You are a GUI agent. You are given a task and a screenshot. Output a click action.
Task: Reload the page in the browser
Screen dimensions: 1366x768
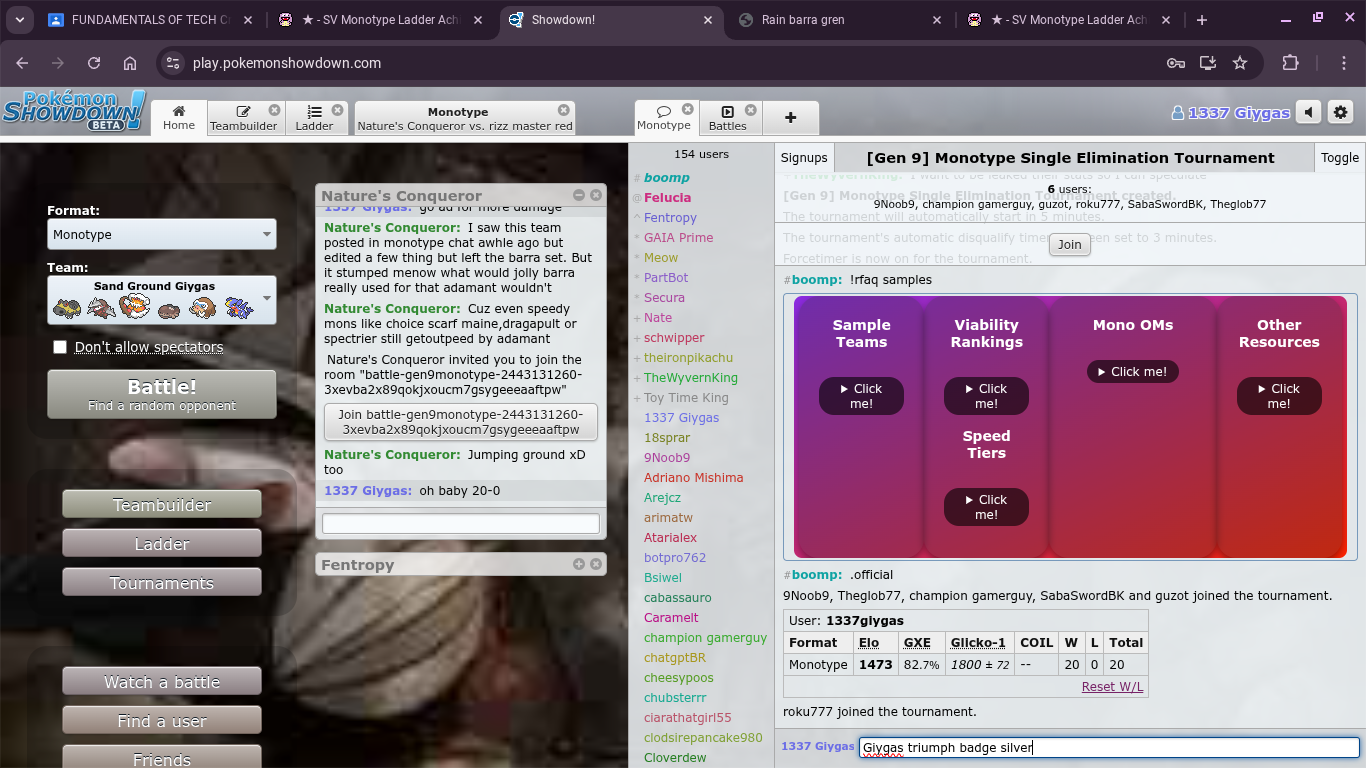pyautogui.click(x=94, y=63)
